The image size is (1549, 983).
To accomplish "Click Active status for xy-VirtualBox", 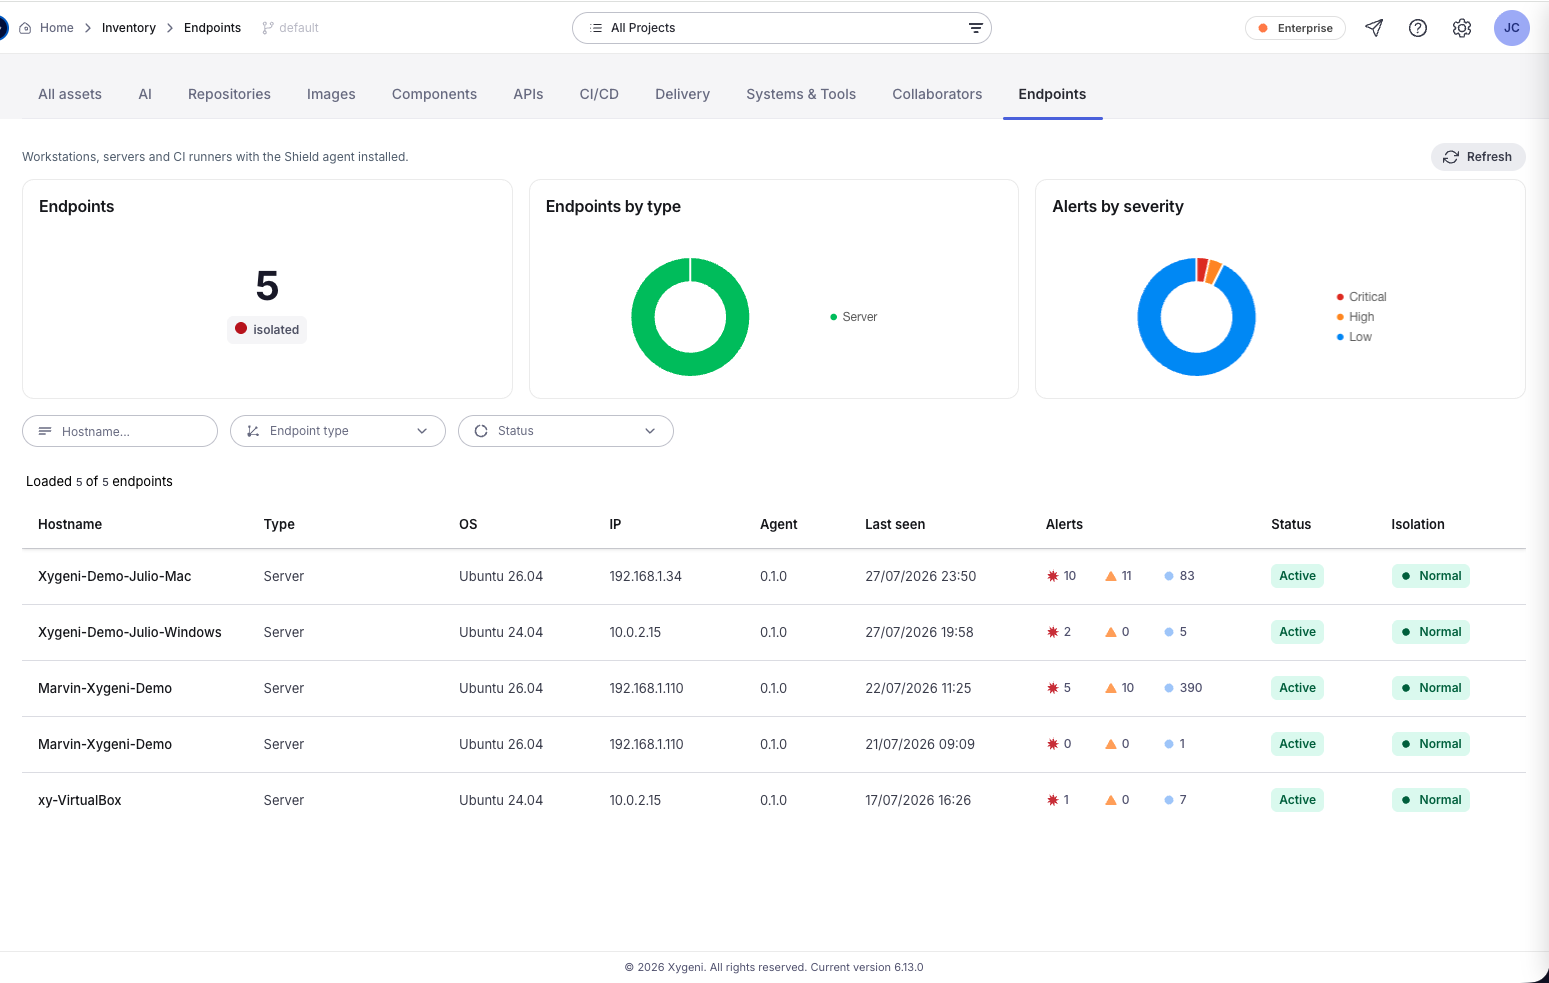I will click(x=1297, y=800).
